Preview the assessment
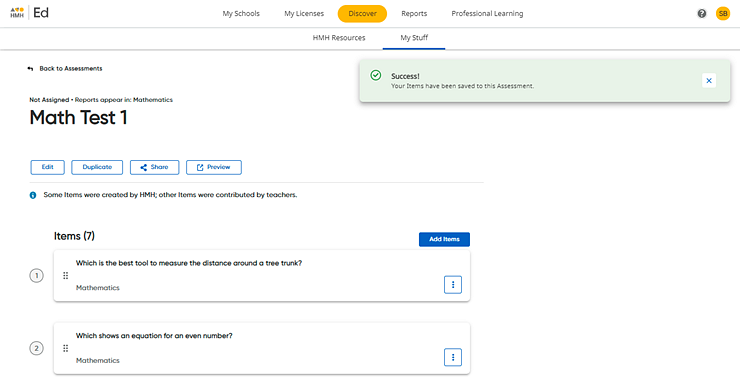740x381 pixels. tap(214, 167)
